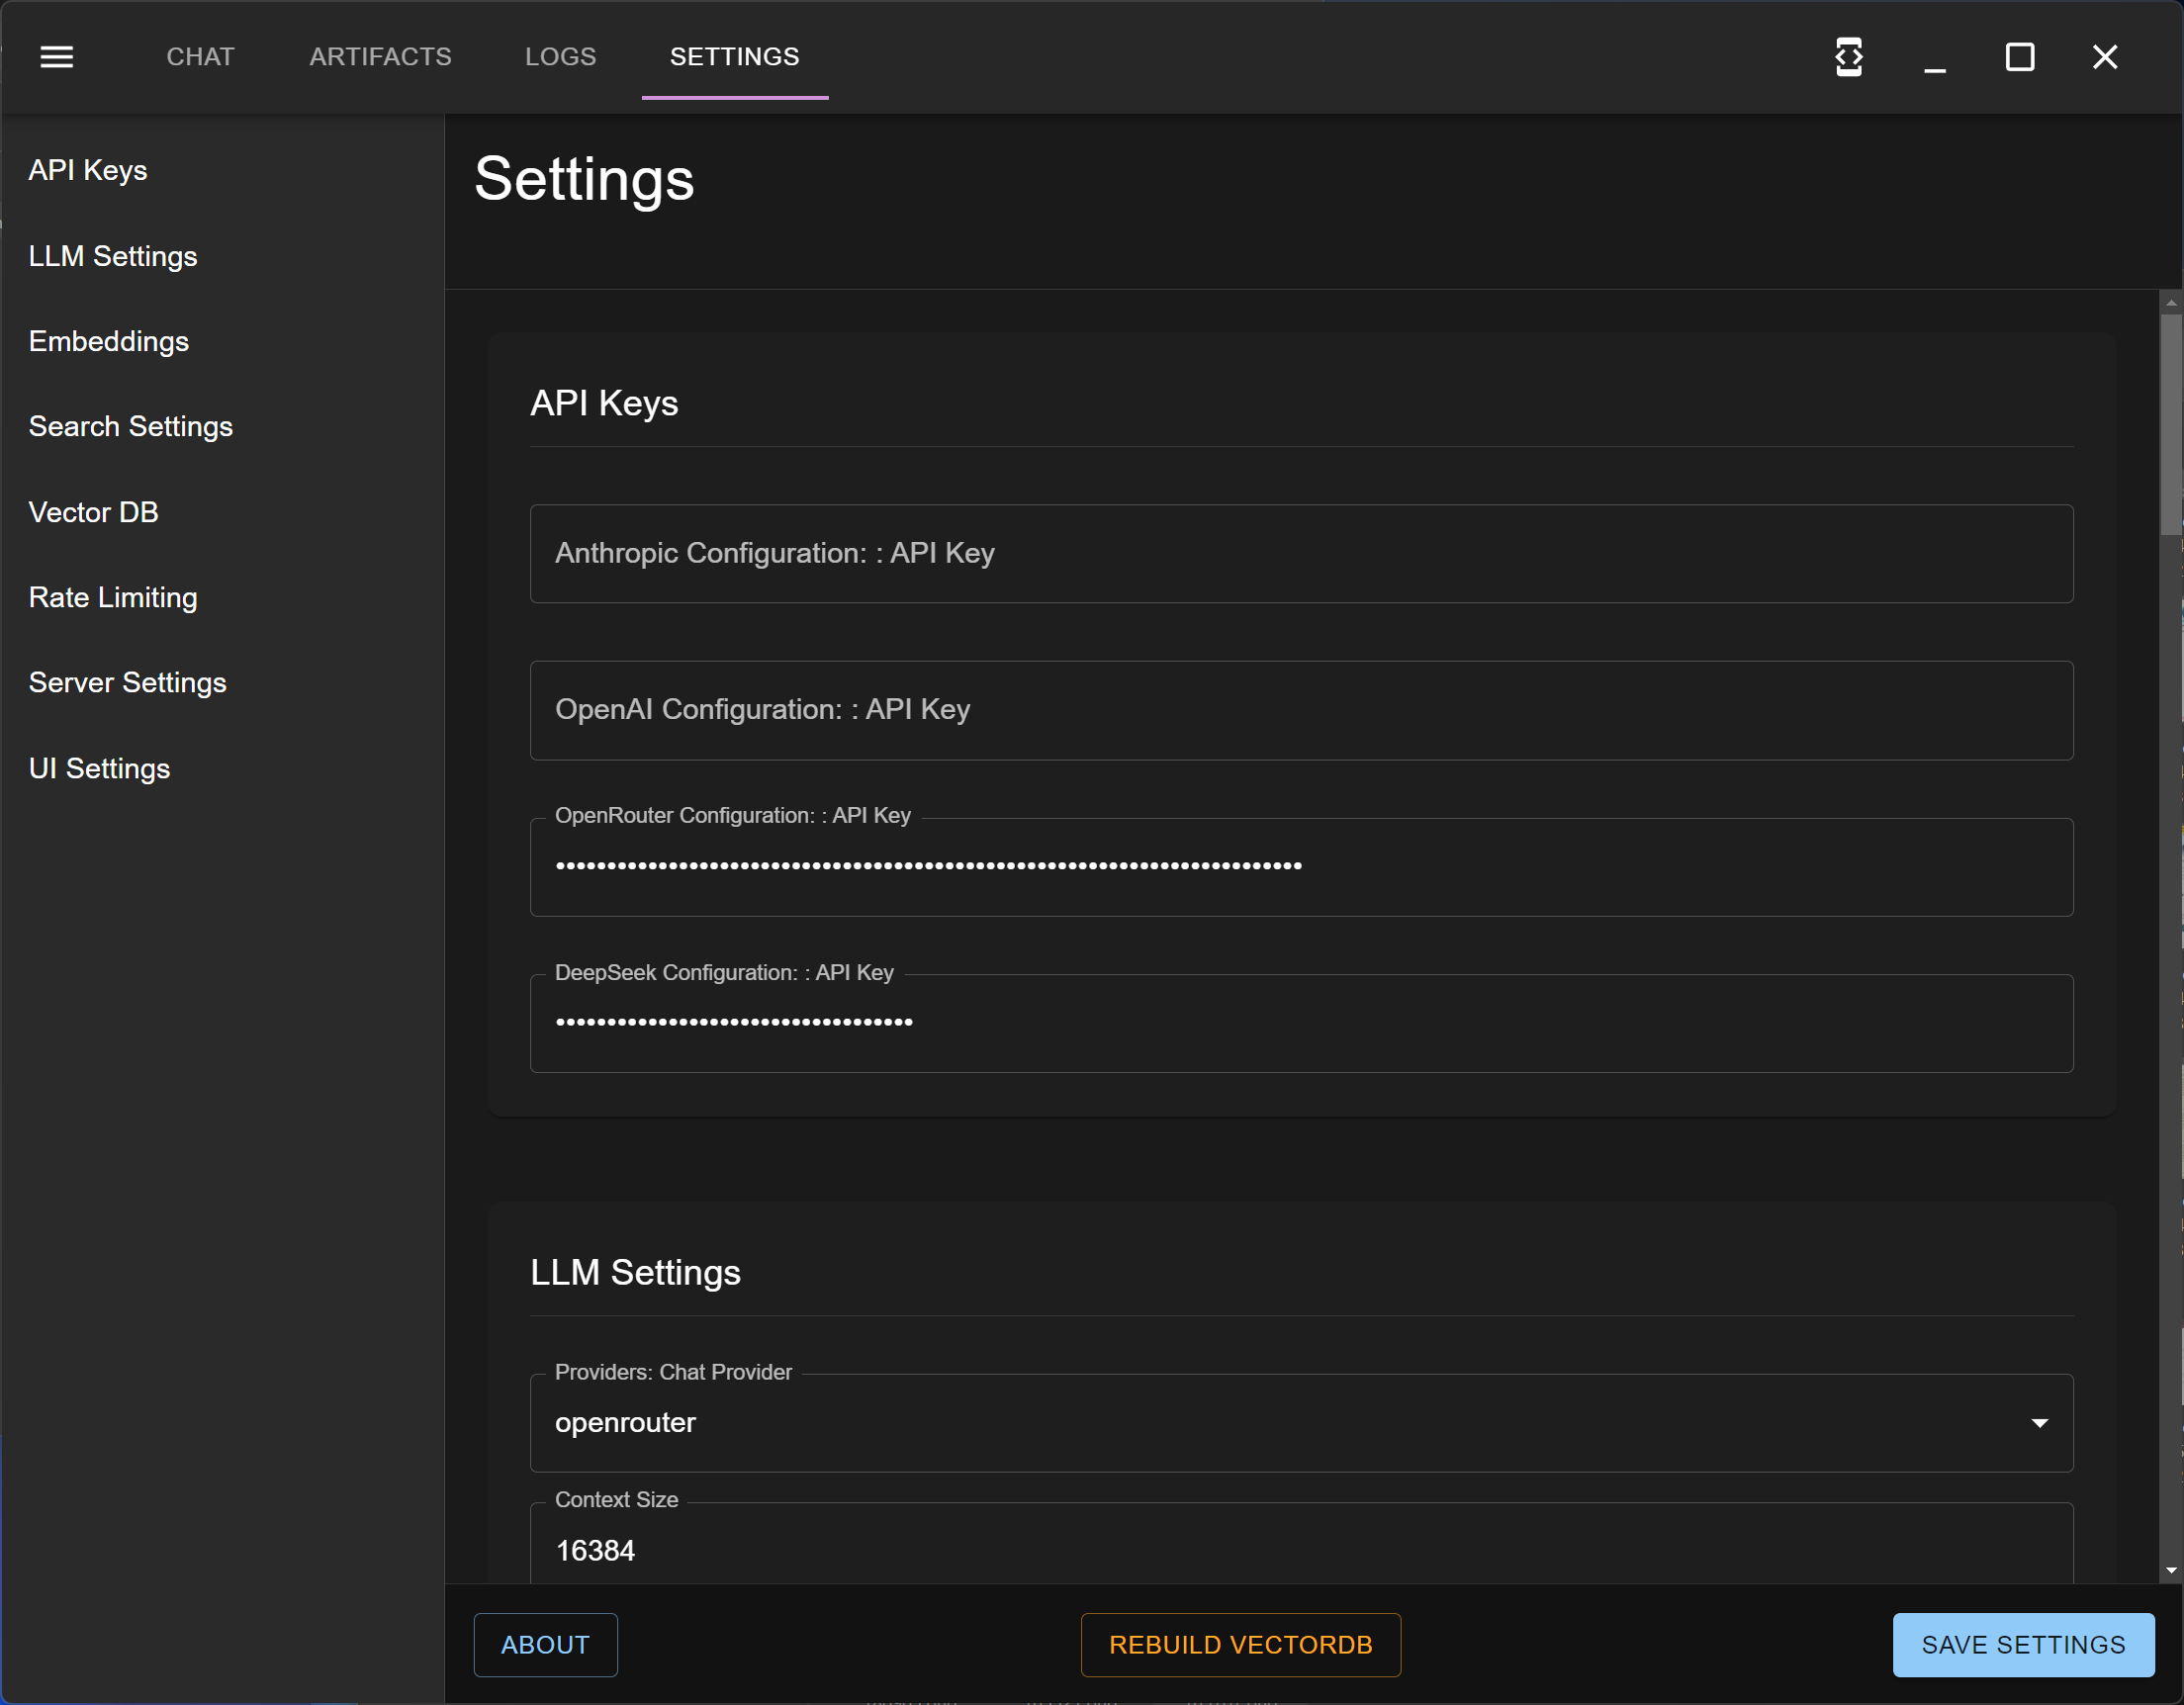Click the code/dev tools icon
The image size is (2184, 1705).
(1849, 57)
